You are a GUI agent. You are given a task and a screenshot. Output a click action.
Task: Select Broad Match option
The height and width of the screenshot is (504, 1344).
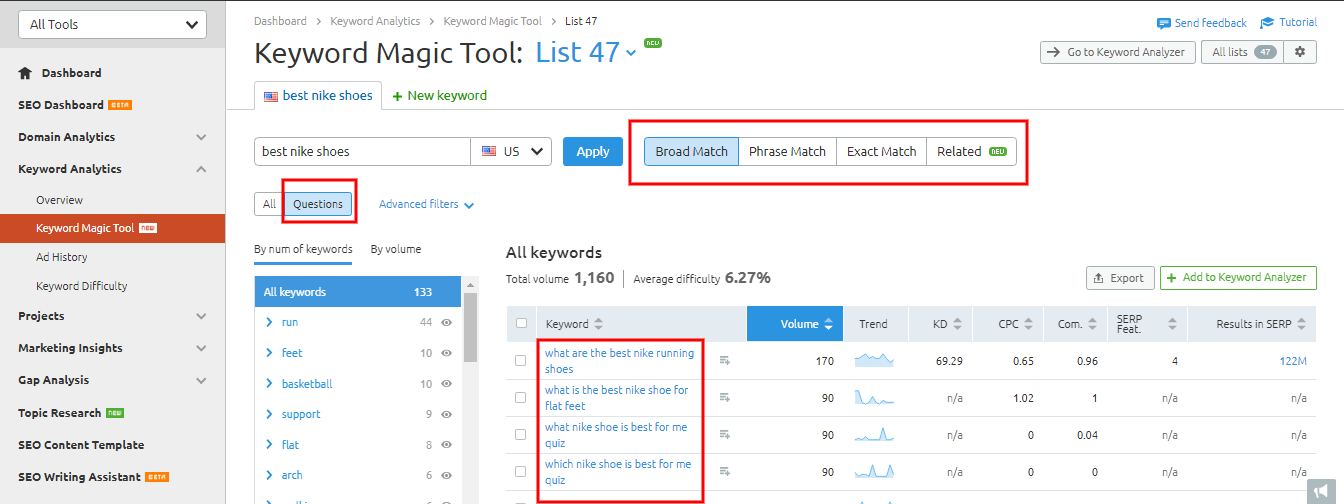[x=691, y=152]
